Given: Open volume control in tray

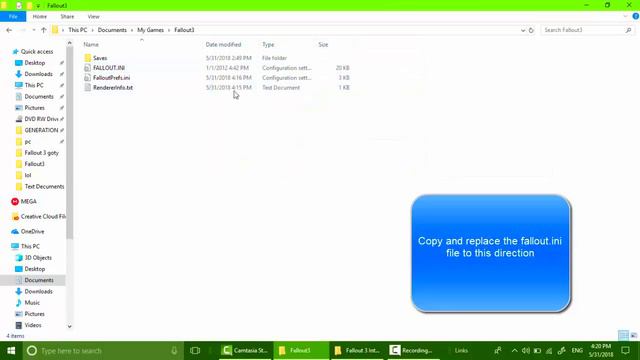Looking at the screenshot, I should click(526, 351).
